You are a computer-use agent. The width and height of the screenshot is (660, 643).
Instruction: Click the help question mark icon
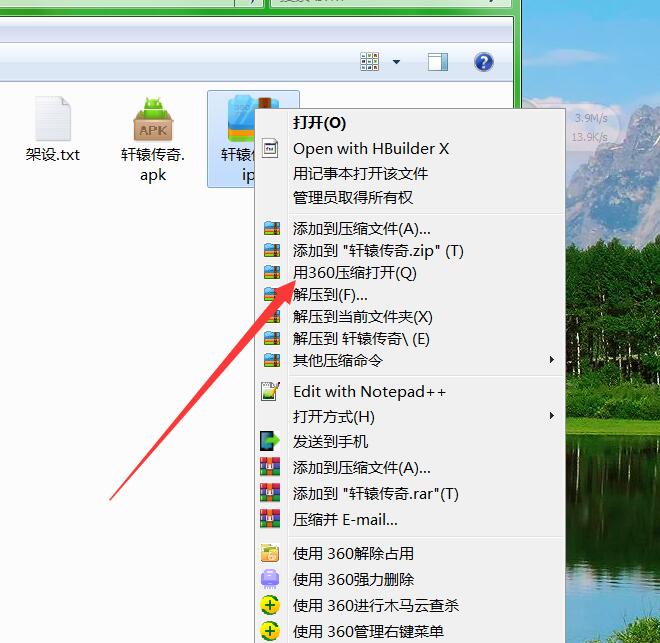pyautogui.click(x=484, y=62)
